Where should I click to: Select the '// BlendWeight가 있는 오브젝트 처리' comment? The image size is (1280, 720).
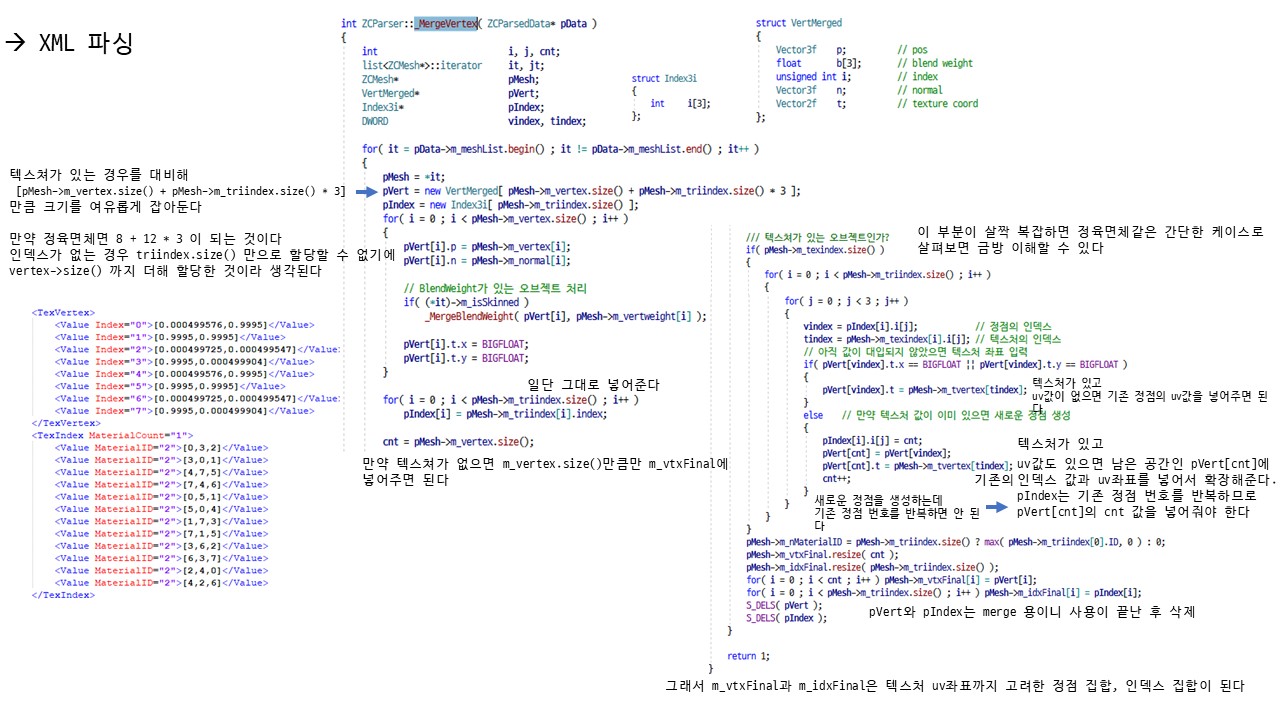pyautogui.click(x=495, y=287)
